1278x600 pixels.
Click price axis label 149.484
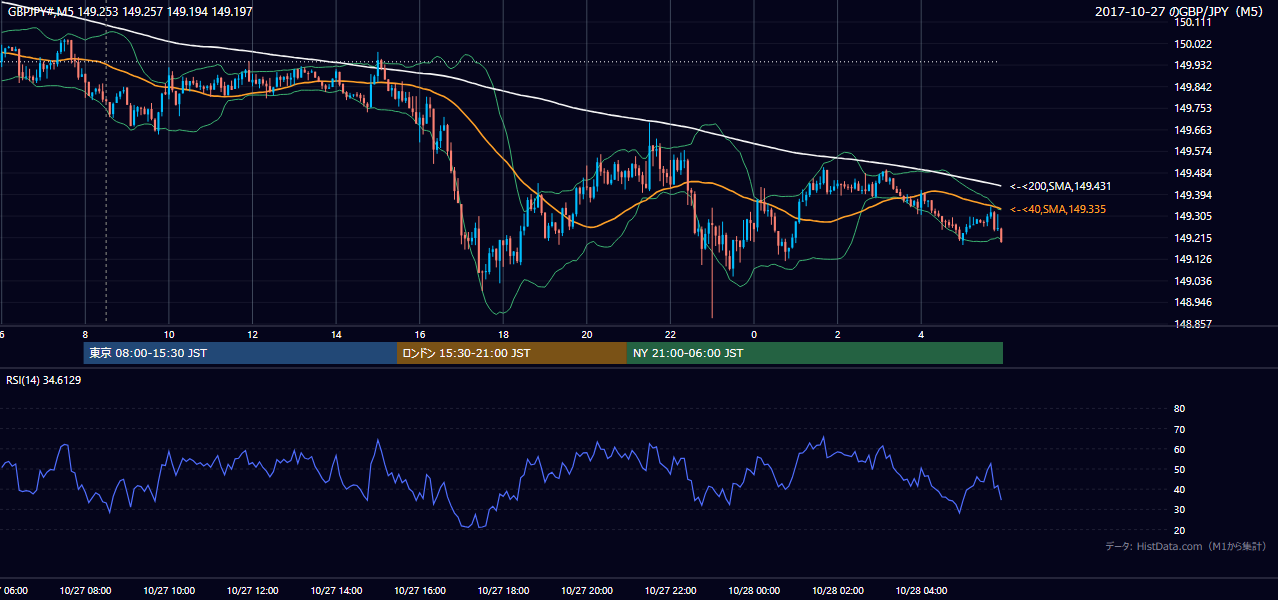pyautogui.click(x=1193, y=173)
